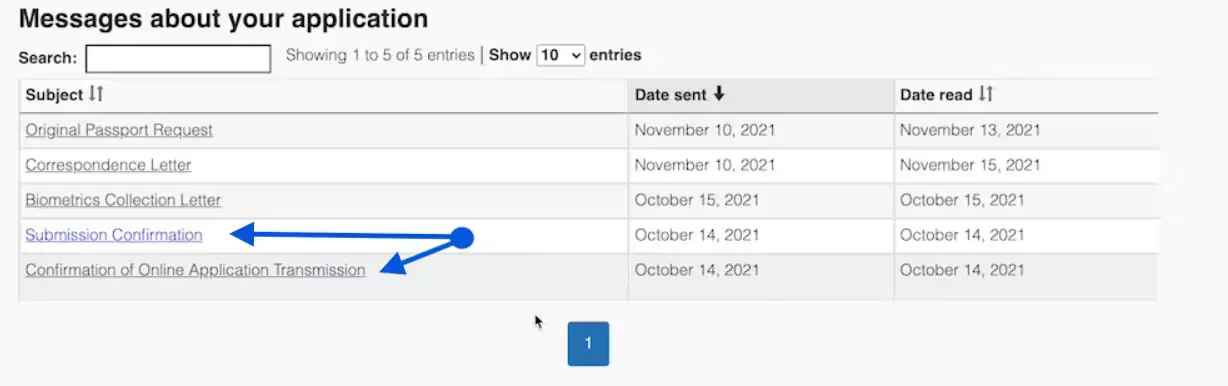Open the Submission Confirmation link
This screenshot has width=1228, height=386.
click(x=114, y=235)
